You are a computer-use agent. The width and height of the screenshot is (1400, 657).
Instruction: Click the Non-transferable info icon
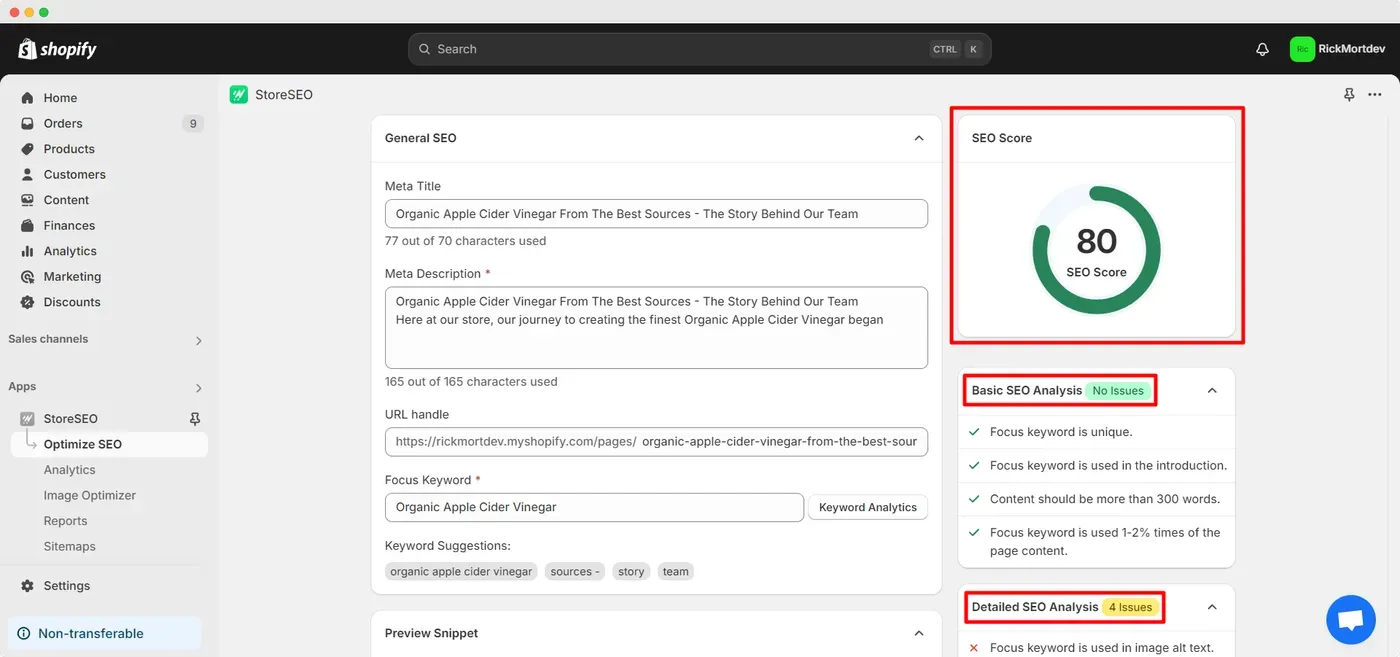[24, 633]
